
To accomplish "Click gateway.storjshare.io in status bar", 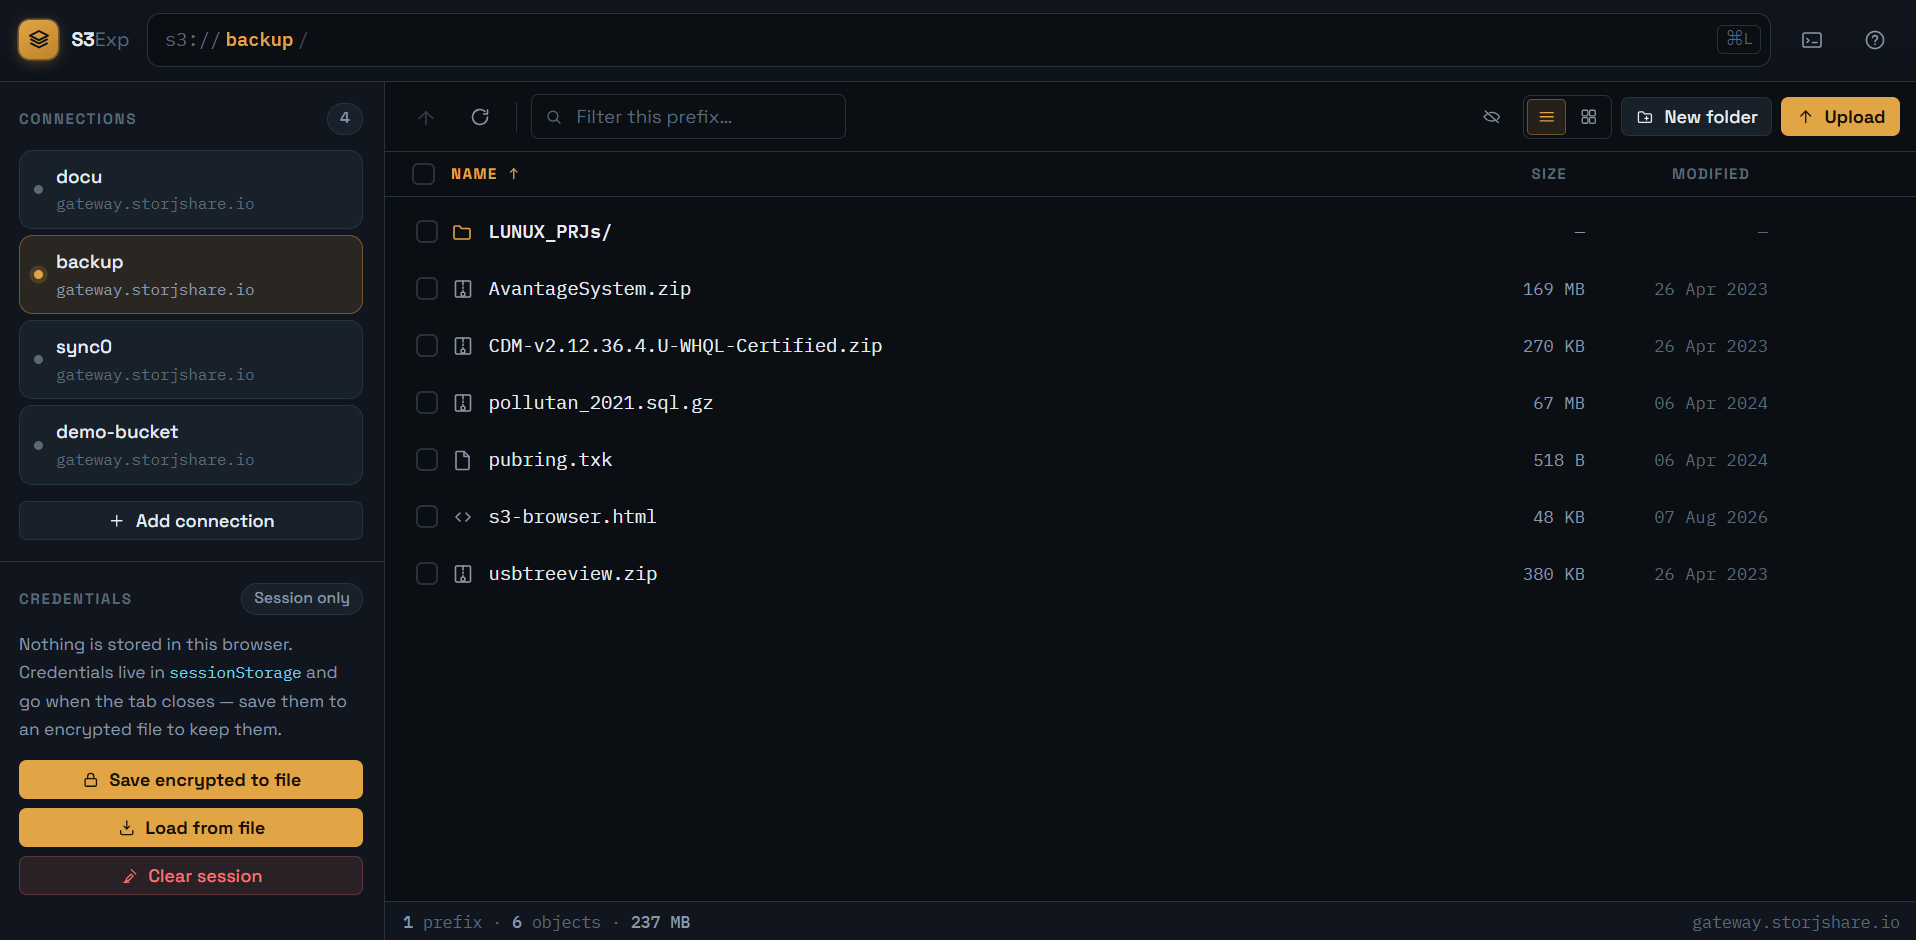I will pos(1795,922).
